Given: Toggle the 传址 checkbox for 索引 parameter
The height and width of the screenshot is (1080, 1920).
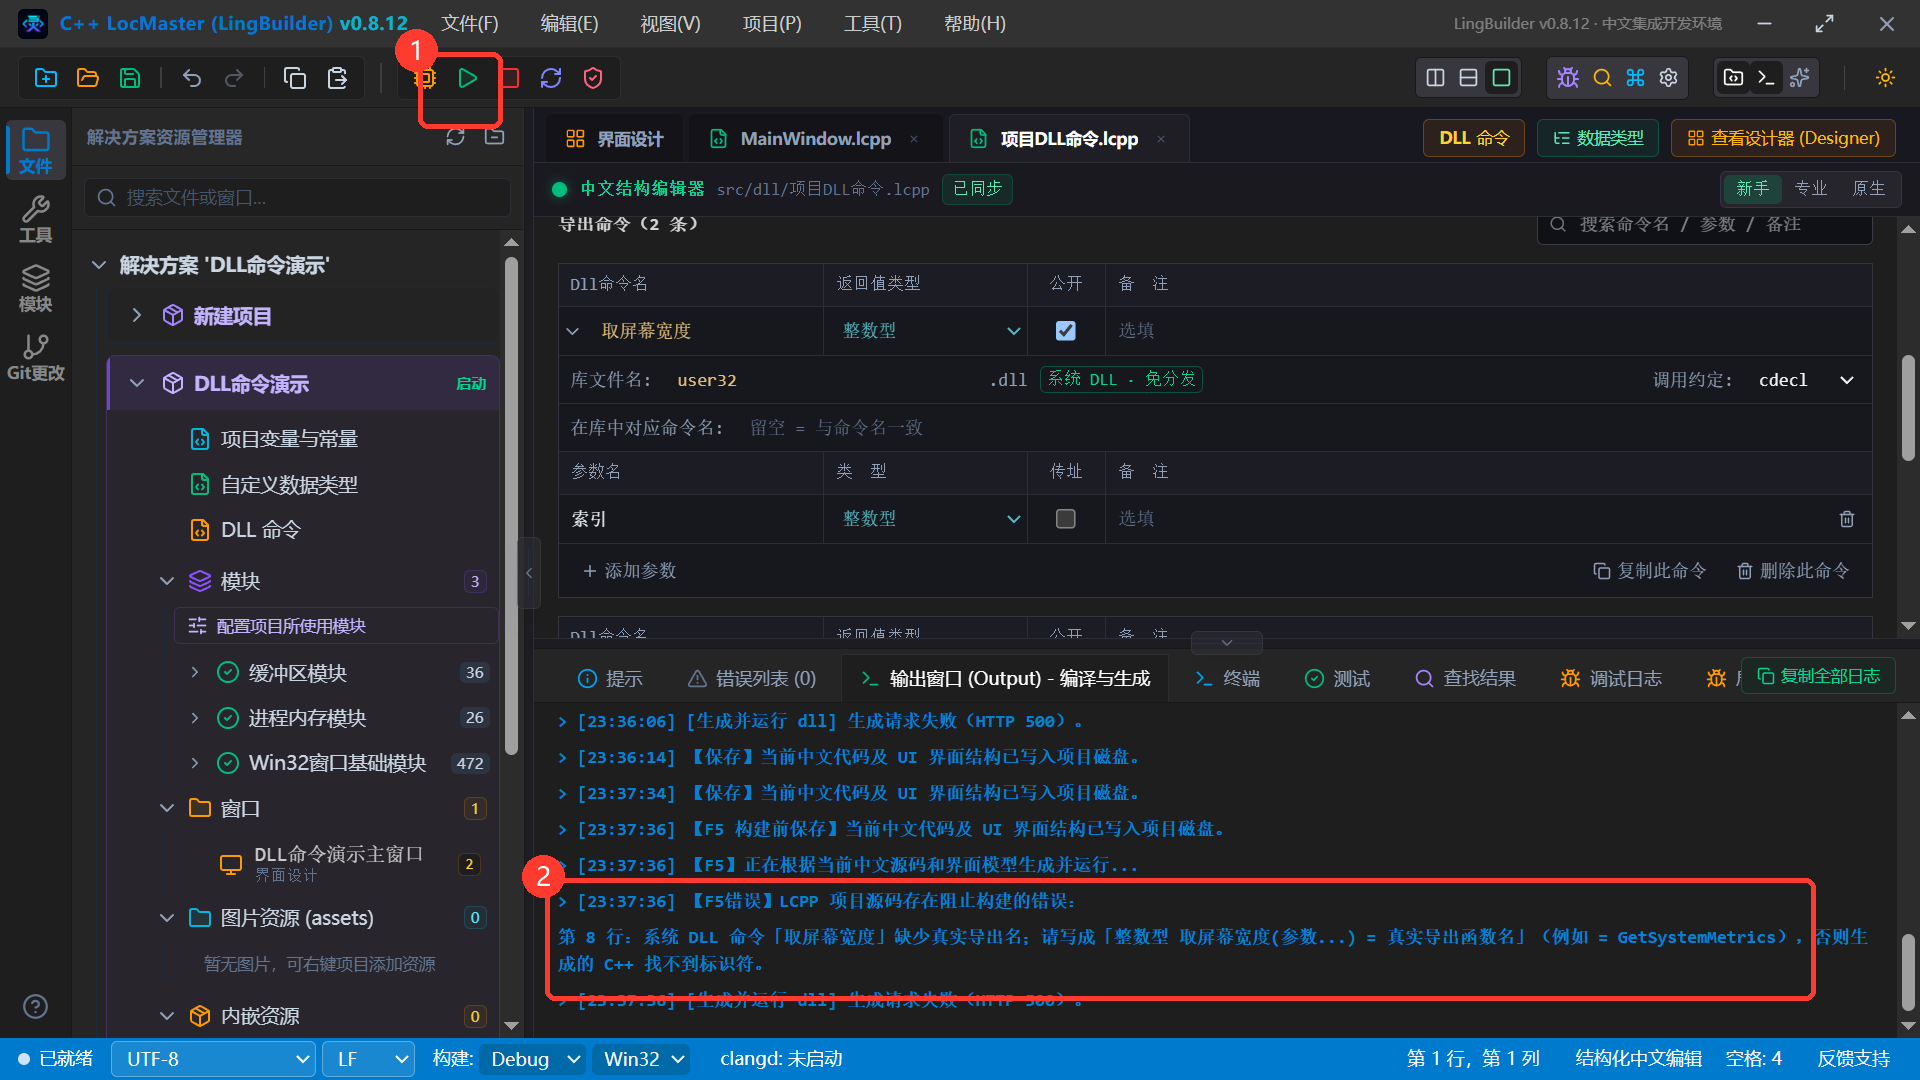Looking at the screenshot, I should click(1066, 519).
